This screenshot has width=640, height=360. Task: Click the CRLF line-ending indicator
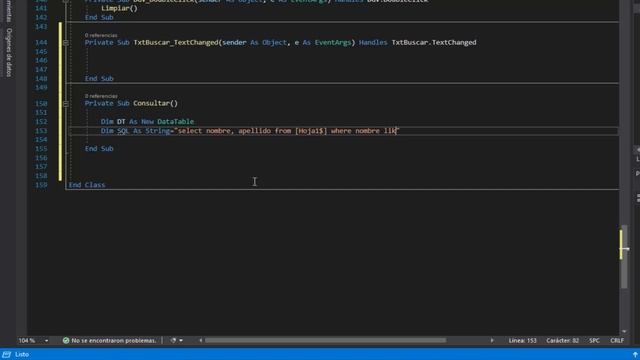pyautogui.click(x=617, y=340)
